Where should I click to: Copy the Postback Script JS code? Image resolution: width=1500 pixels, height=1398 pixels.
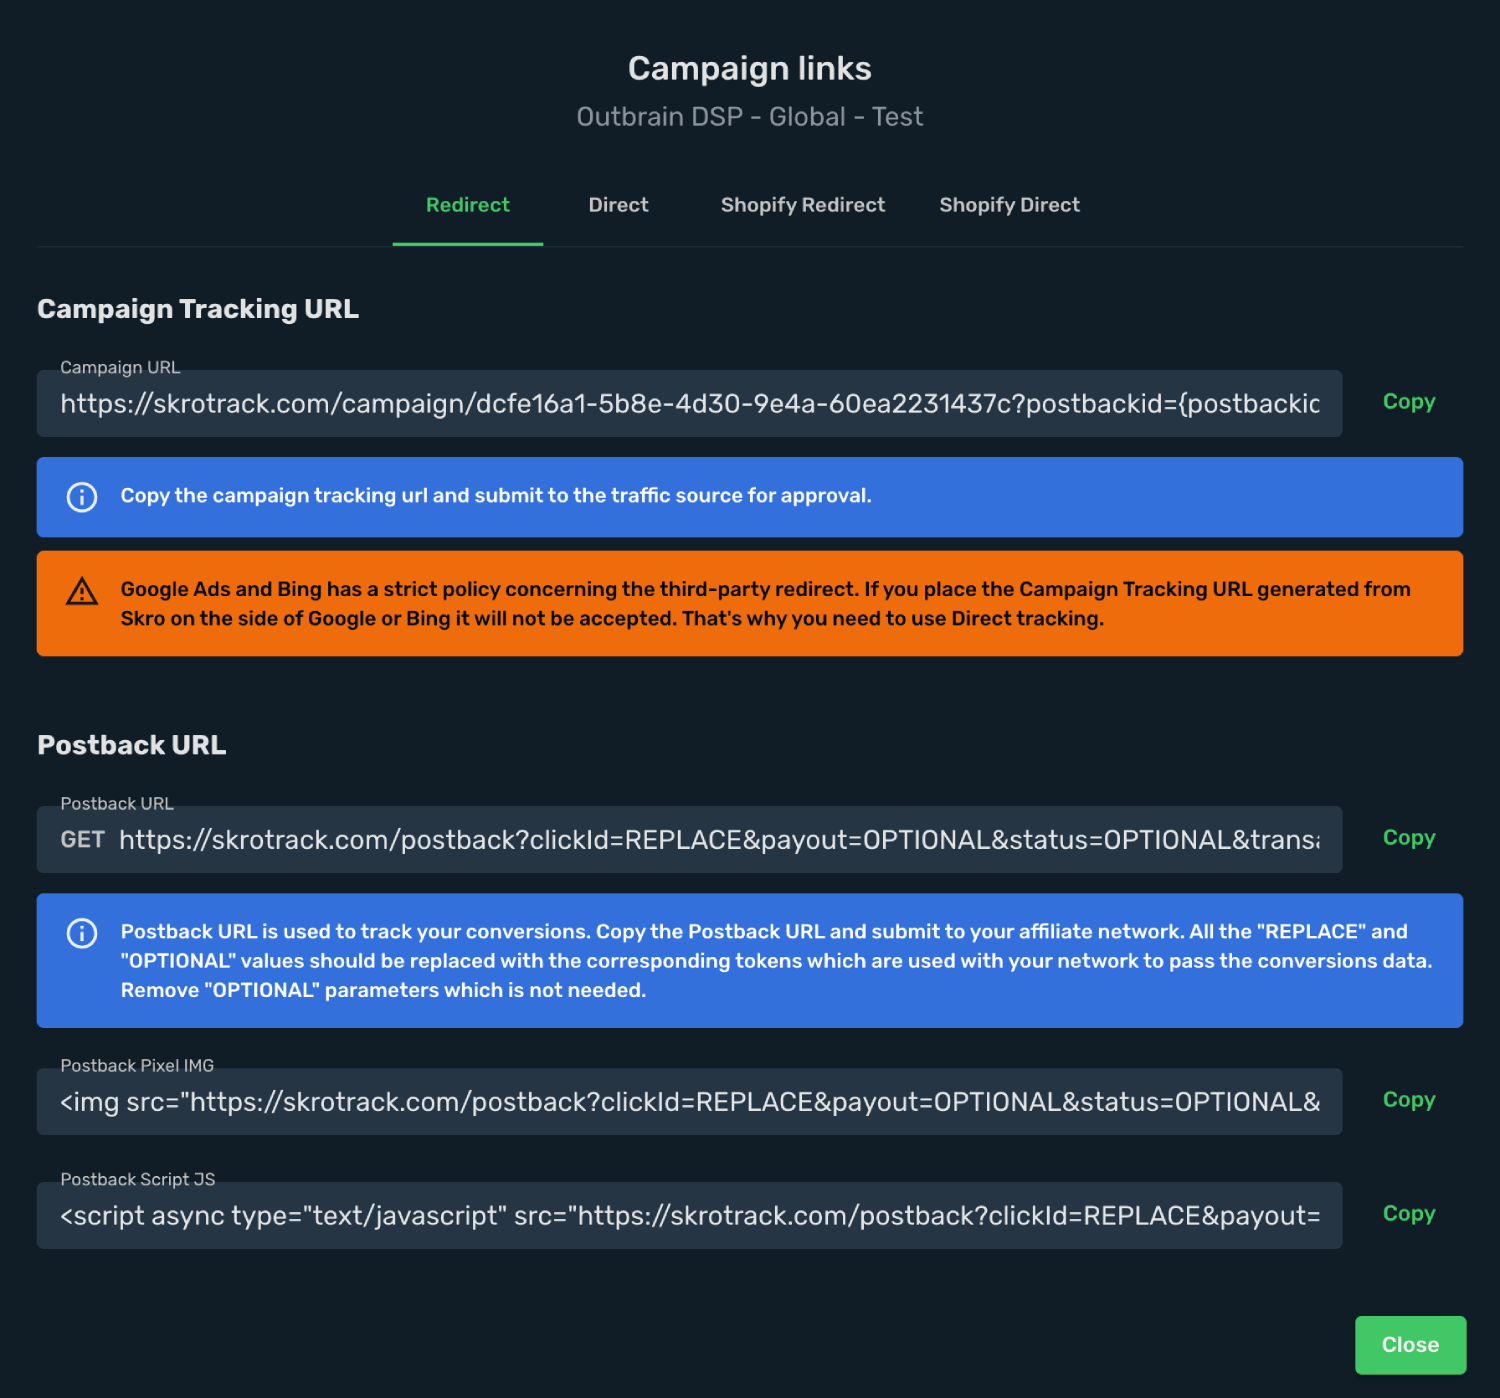(x=1409, y=1214)
